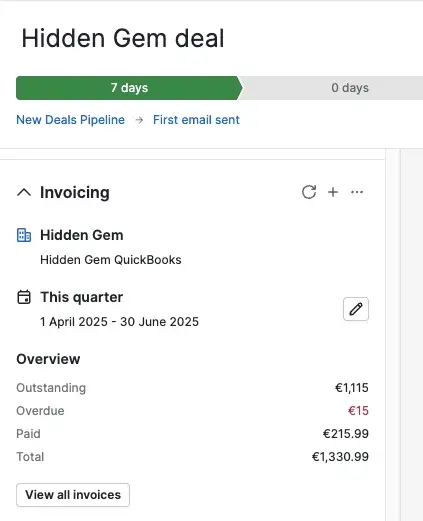Click the calendar icon beside This quarter
Viewport: 423px width, 521px height.
(24, 297)
